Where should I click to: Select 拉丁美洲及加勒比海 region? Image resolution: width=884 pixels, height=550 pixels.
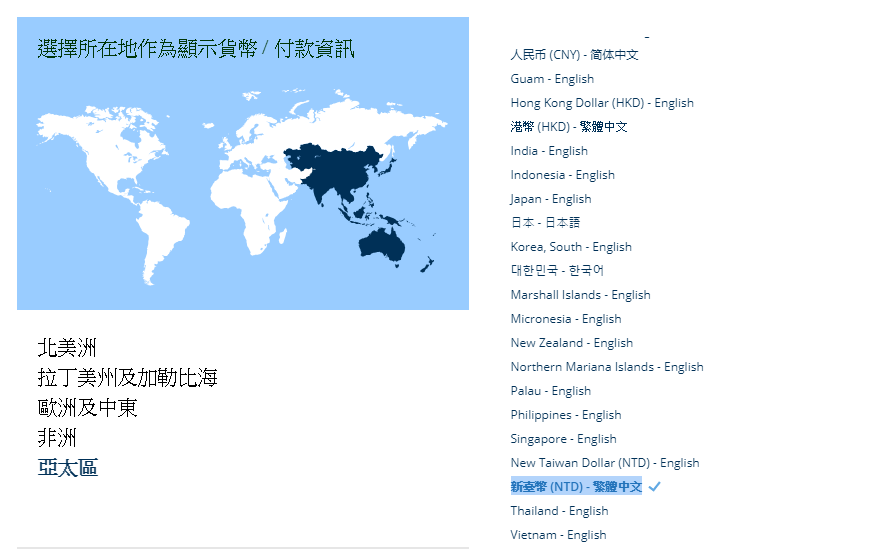127,378
